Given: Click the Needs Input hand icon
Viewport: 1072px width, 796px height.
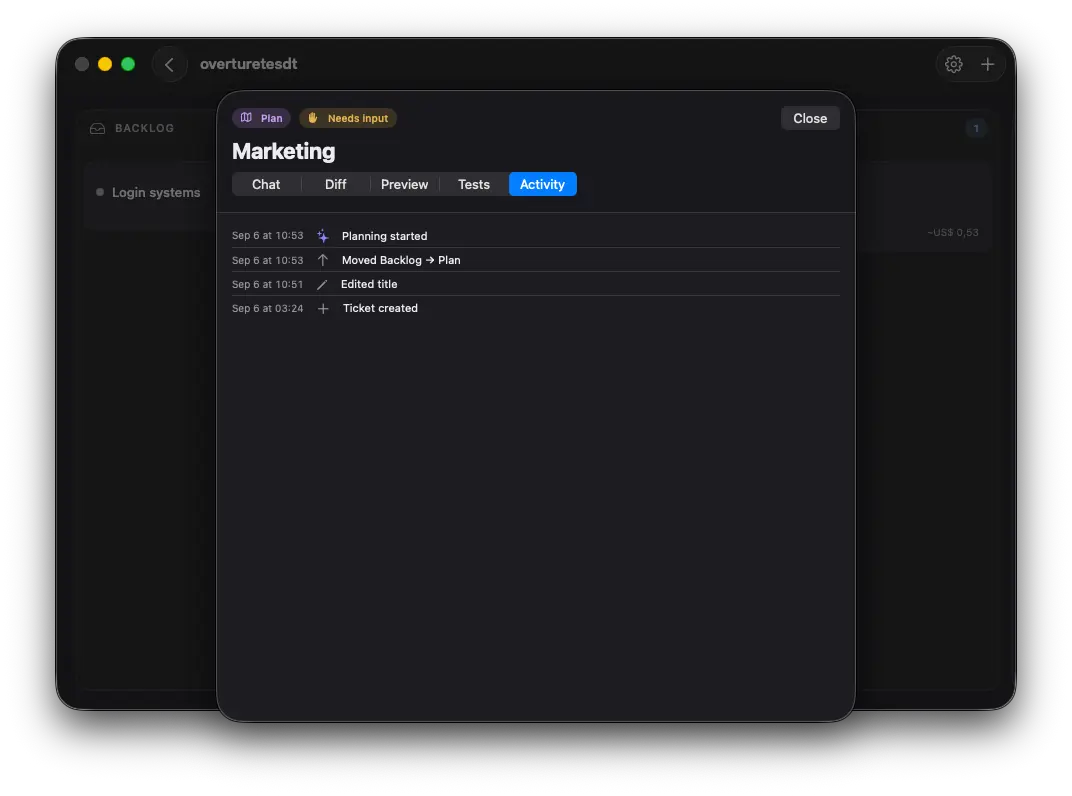Looking at the screenshot, I should point(312,118).
